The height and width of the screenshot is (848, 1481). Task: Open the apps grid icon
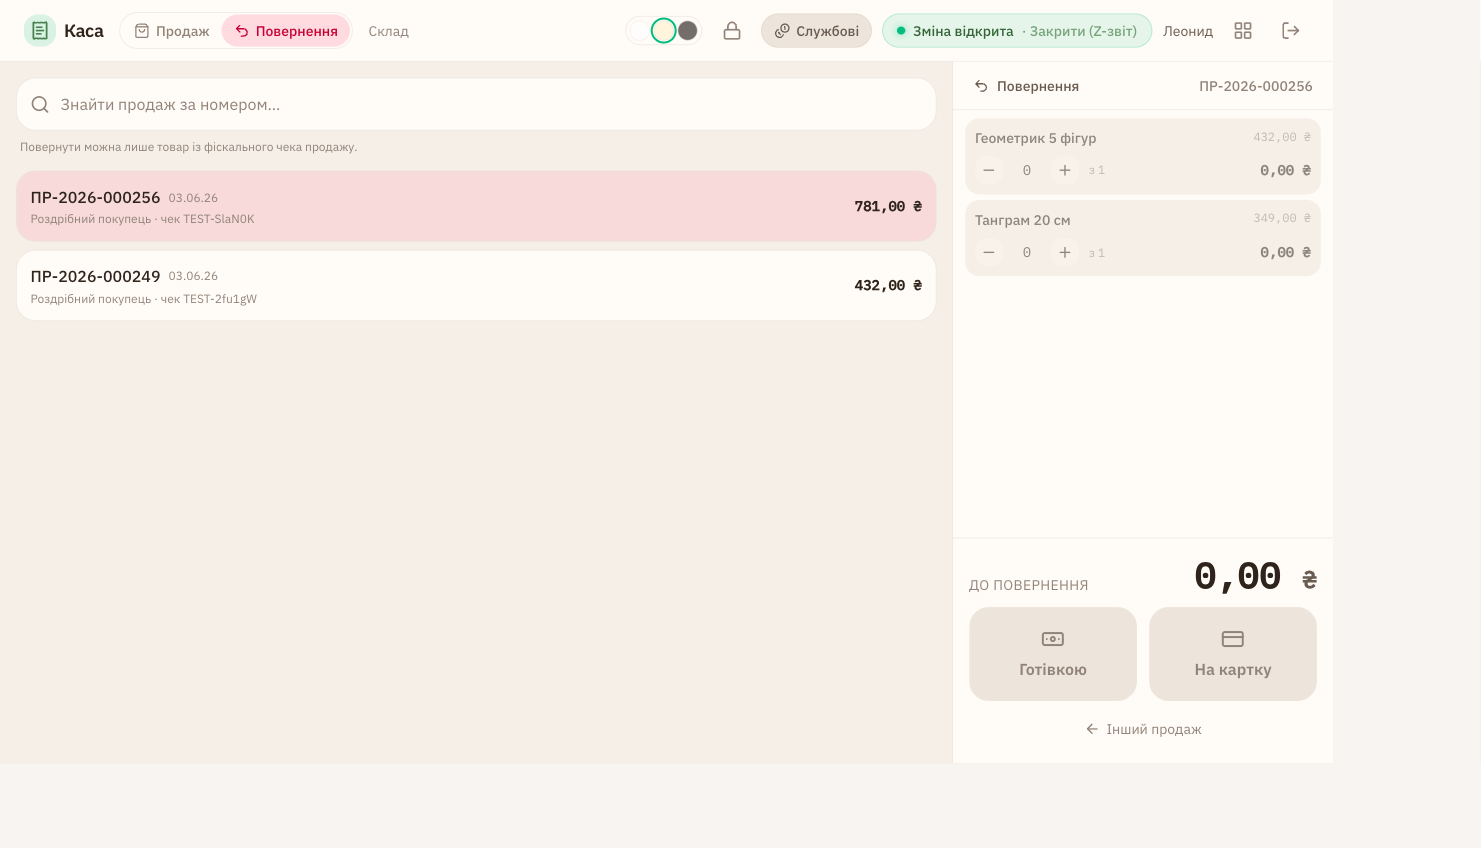pos(1243,31)
